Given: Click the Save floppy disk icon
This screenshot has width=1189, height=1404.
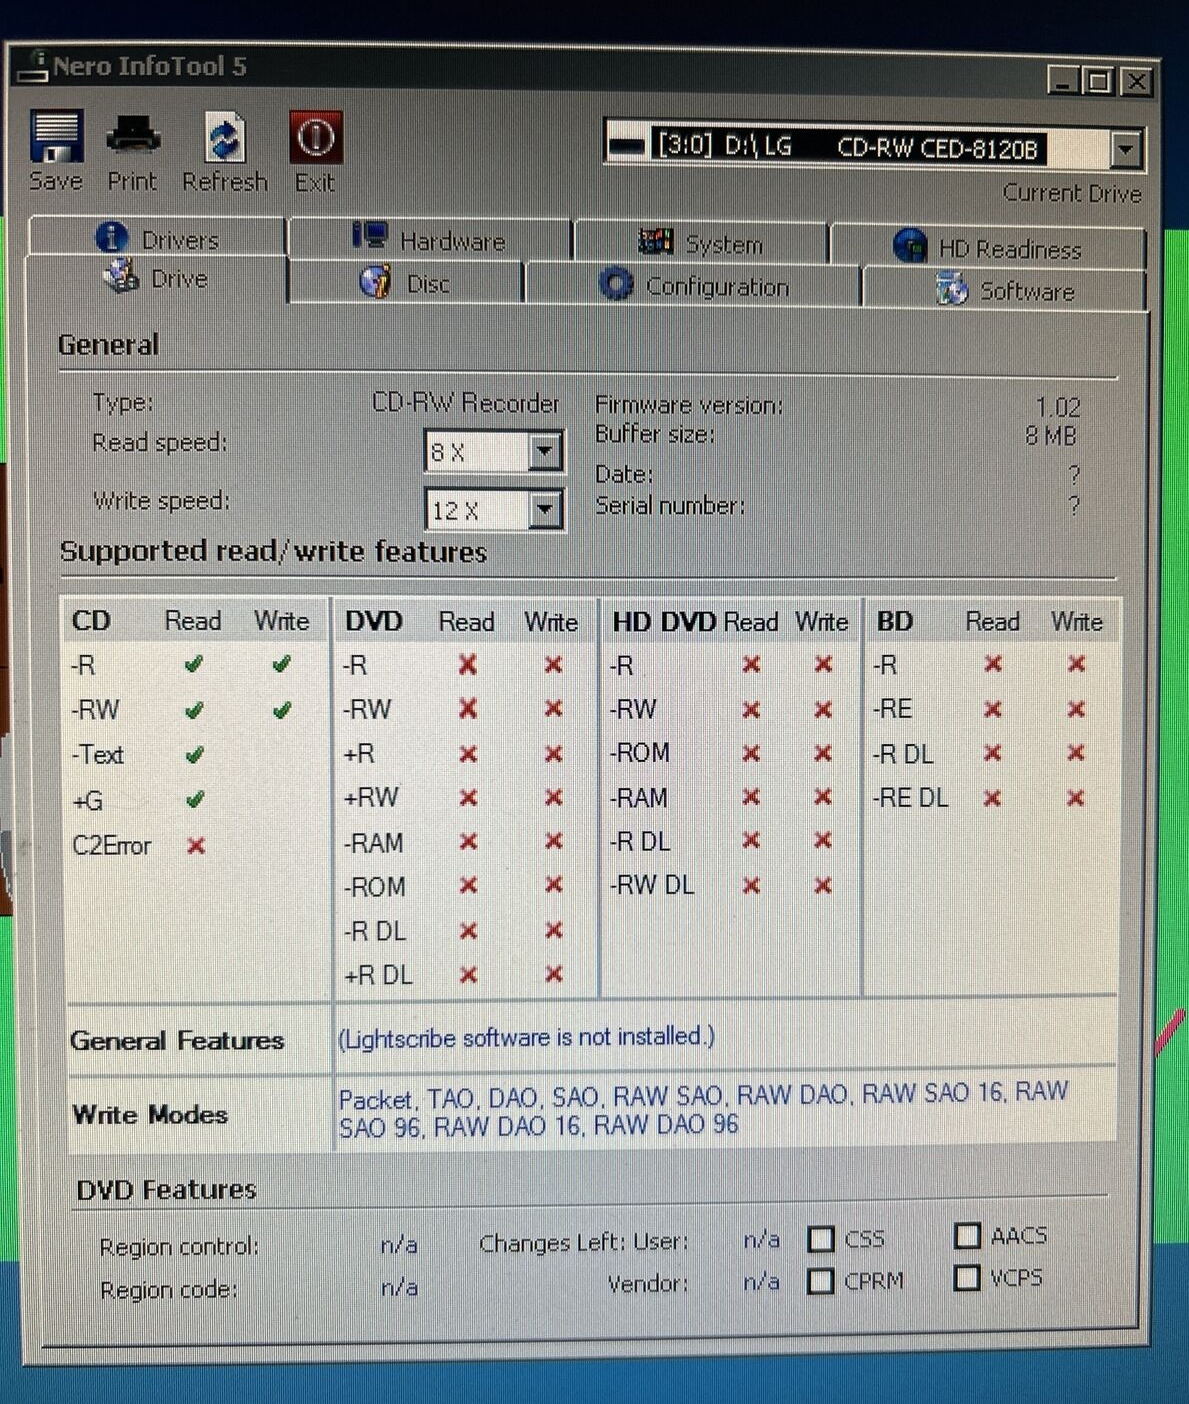Looking at the screenshot, I should coord(56,138).
